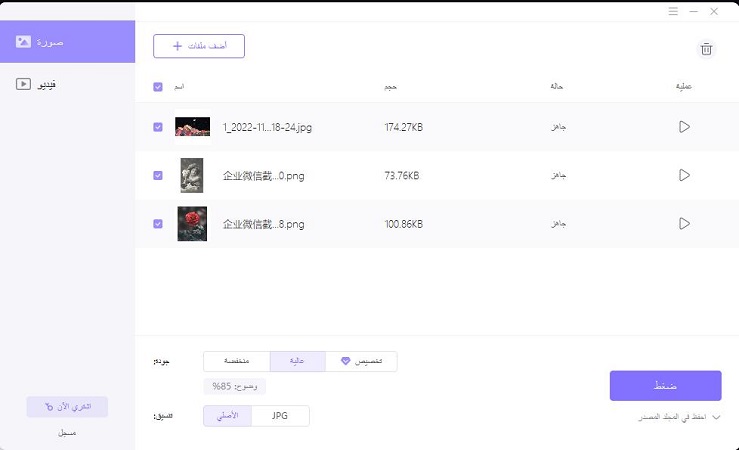Choose the low quality option منخفضة
This screenshot has width=739, height=450.
coord(237,361)
